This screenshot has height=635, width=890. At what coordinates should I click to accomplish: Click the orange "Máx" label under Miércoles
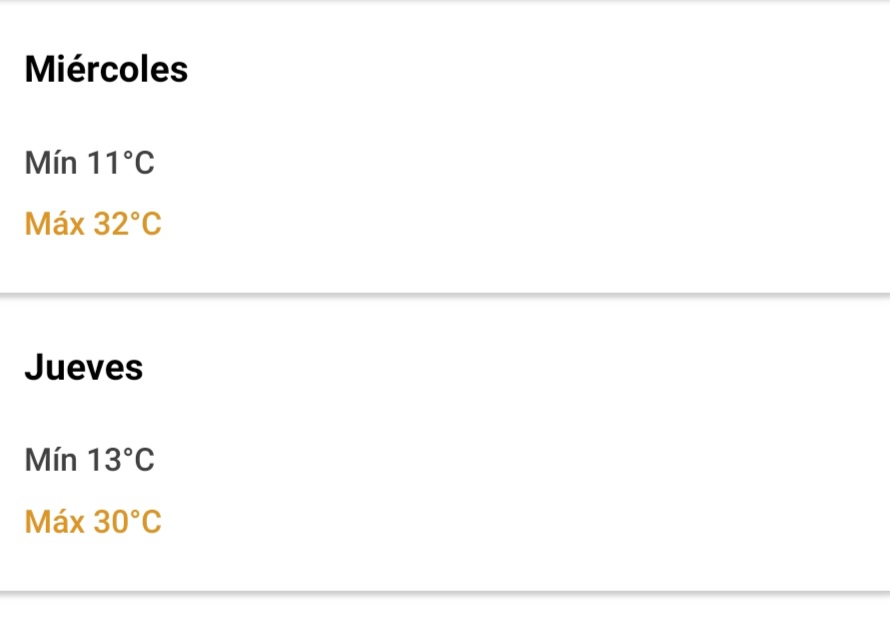[54, 224]
